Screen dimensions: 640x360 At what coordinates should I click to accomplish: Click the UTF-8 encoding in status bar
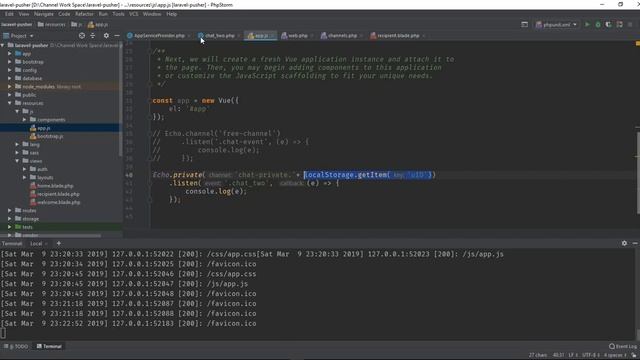pos(591,355)
